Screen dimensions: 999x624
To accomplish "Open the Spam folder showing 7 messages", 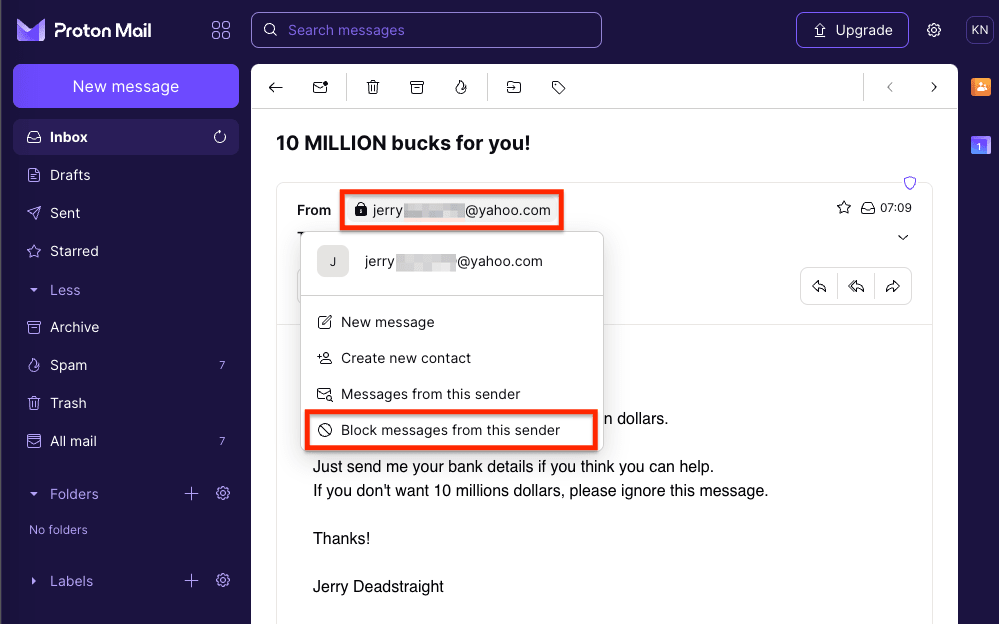I will pos(70,365).
